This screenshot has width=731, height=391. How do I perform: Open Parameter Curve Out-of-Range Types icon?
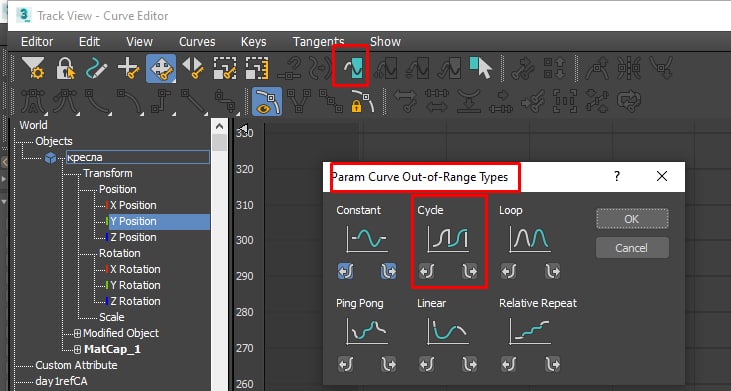tap(351, 69)
